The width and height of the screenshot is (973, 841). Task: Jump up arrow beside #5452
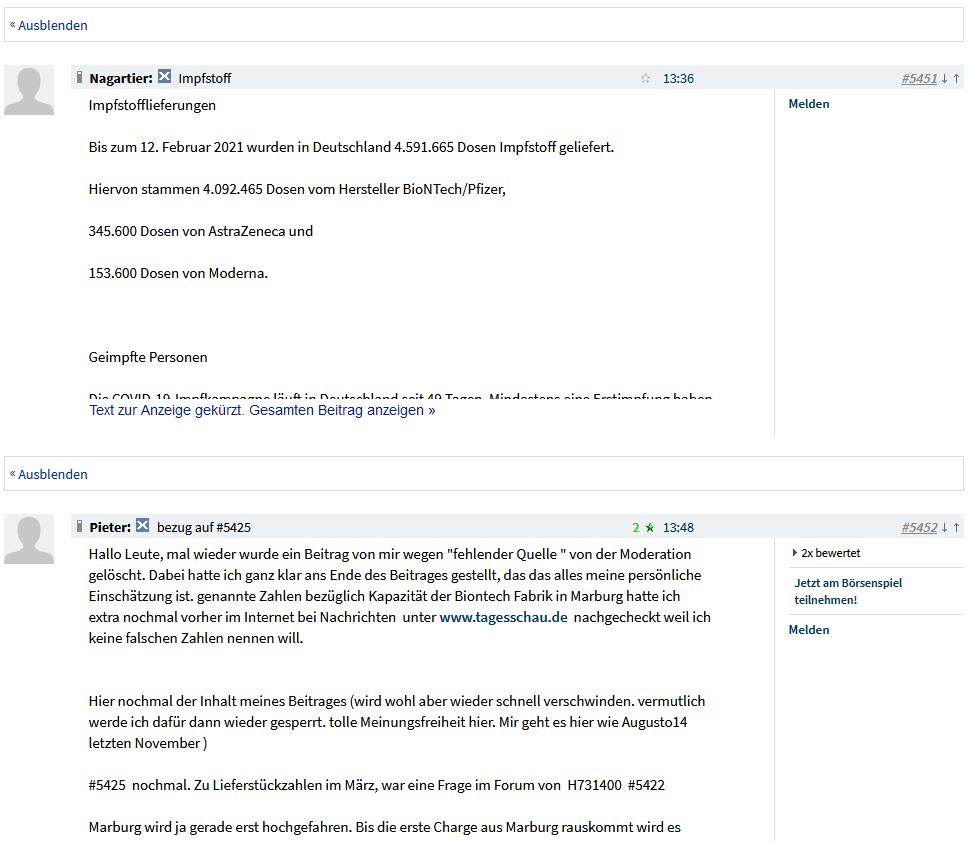pyautogui.click(x=956, y=527)
